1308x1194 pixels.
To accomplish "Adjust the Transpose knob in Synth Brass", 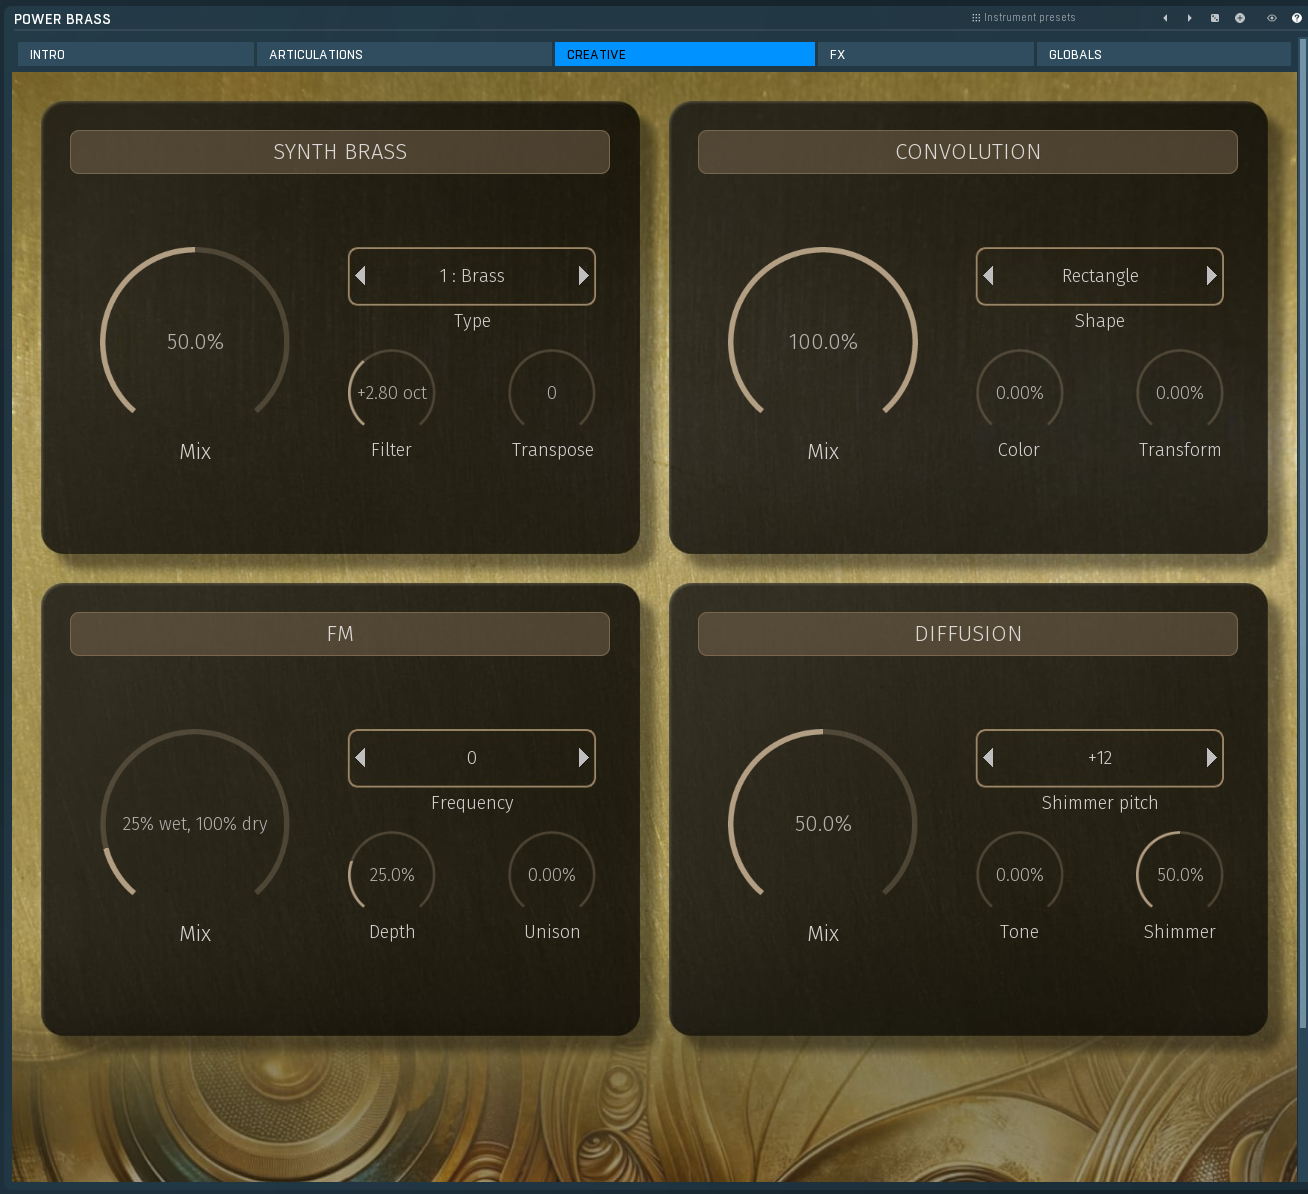I will pyautogui.click(x=552, y=392).
